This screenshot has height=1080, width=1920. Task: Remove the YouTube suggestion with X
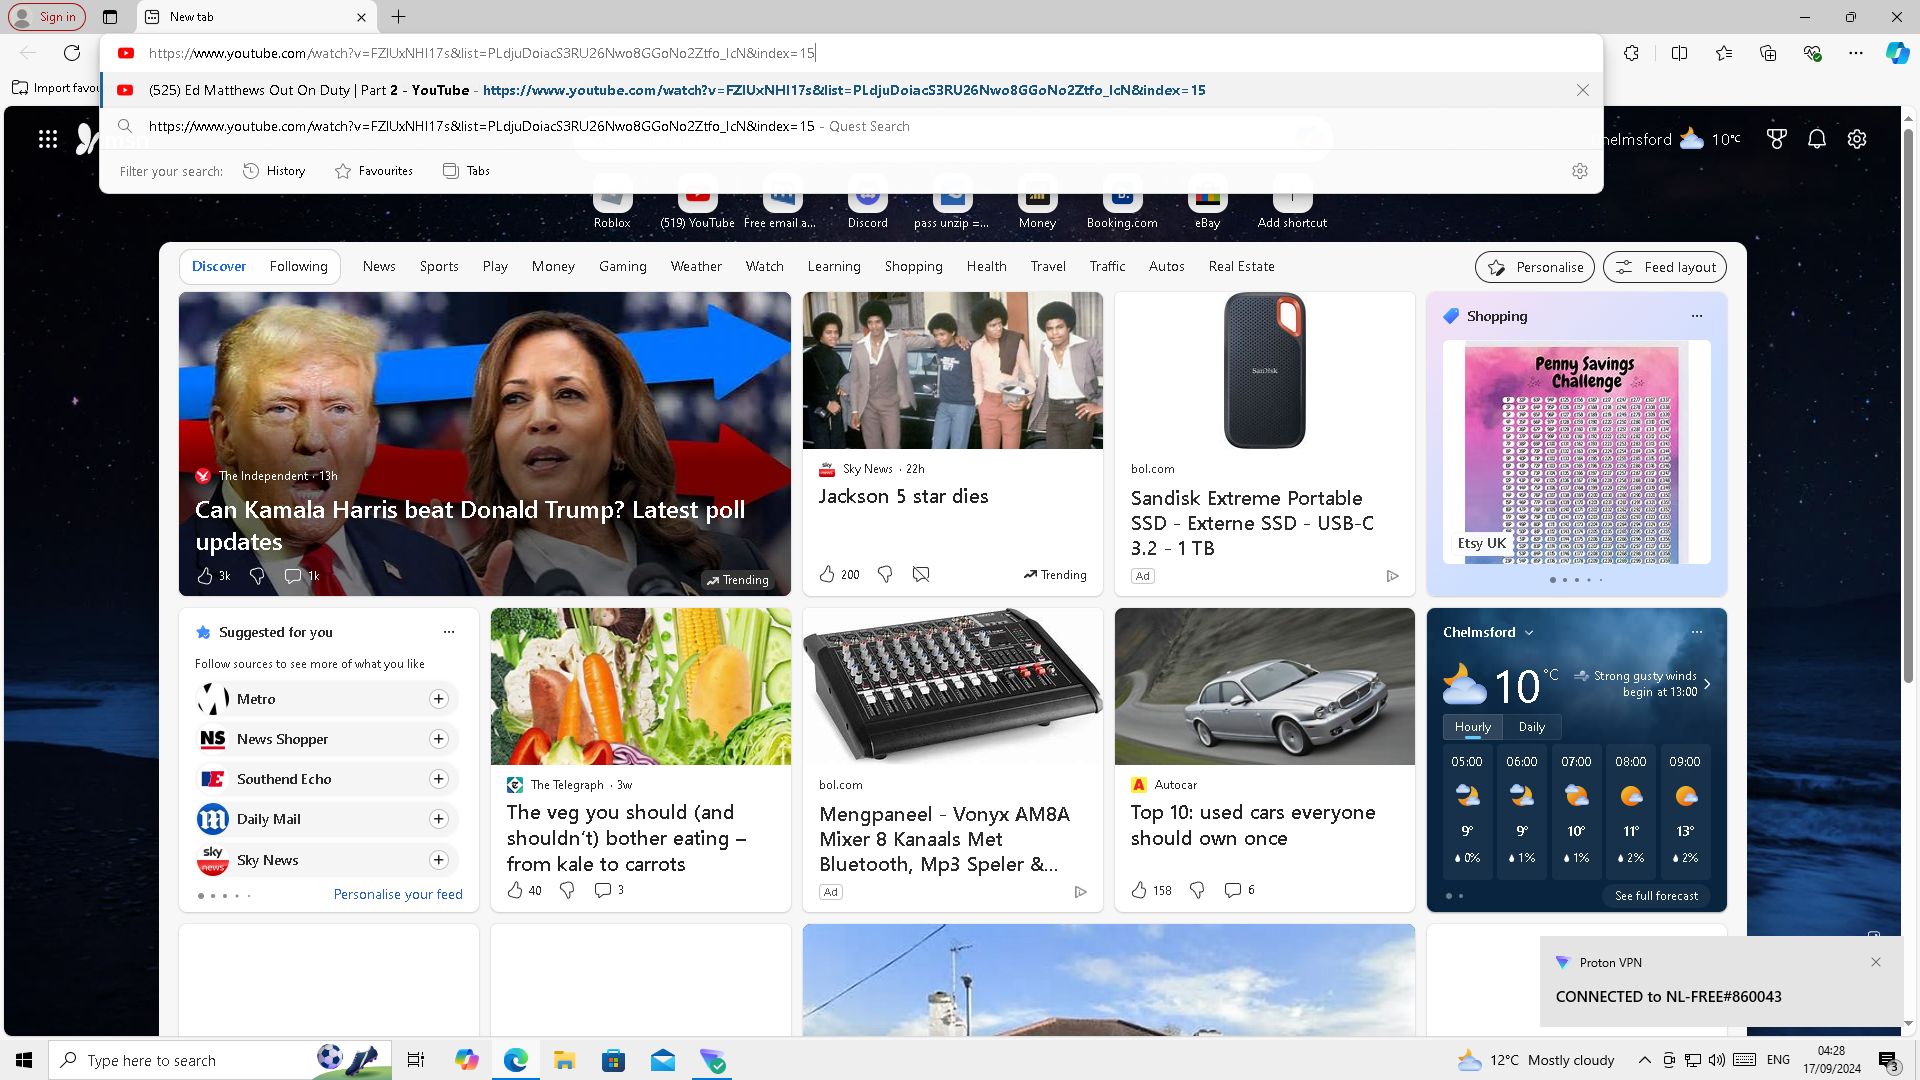point(1583,90)
